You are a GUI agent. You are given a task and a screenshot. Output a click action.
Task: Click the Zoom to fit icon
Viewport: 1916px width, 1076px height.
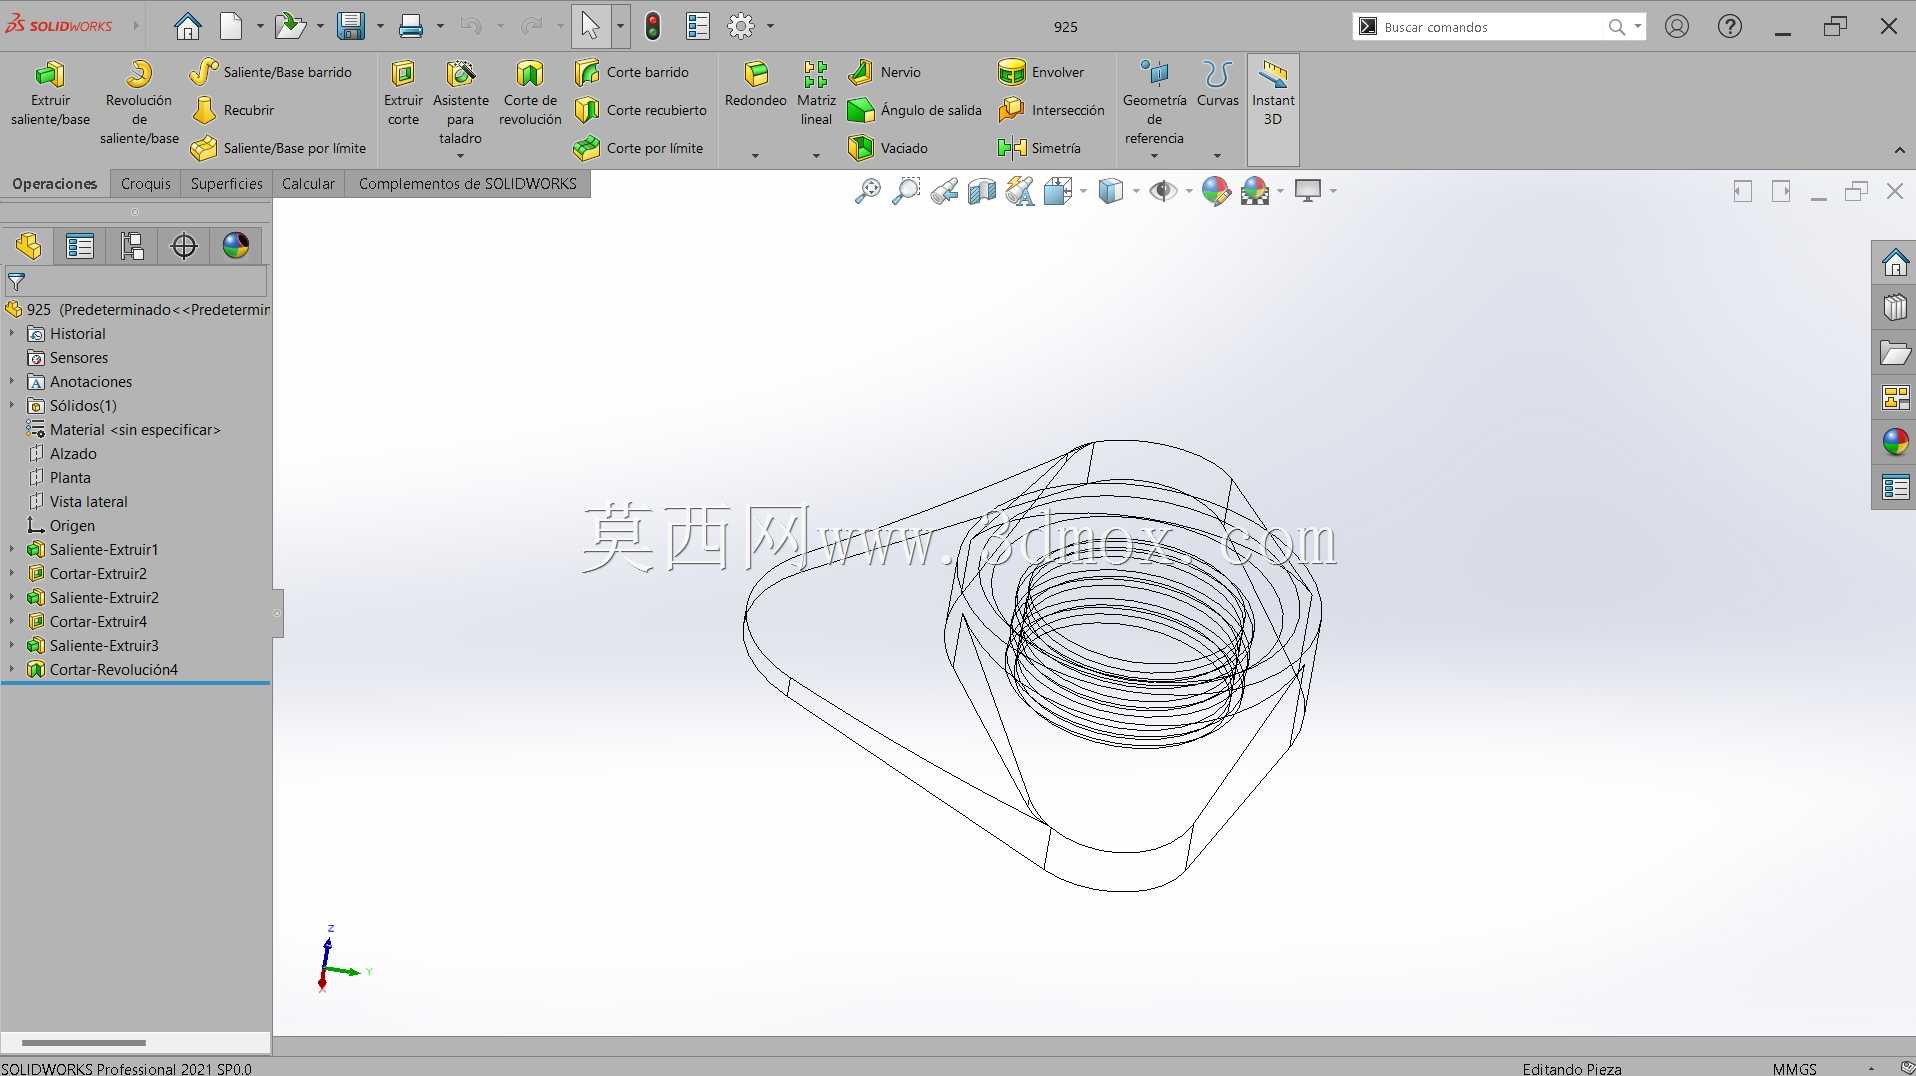(x=868, y=191)
